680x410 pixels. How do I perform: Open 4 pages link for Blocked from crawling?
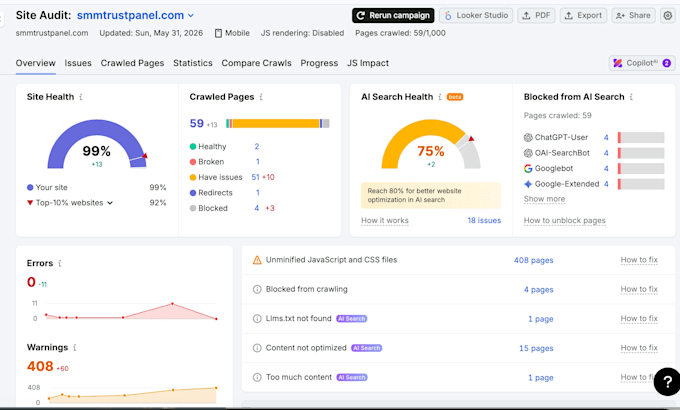pos(538,289)
